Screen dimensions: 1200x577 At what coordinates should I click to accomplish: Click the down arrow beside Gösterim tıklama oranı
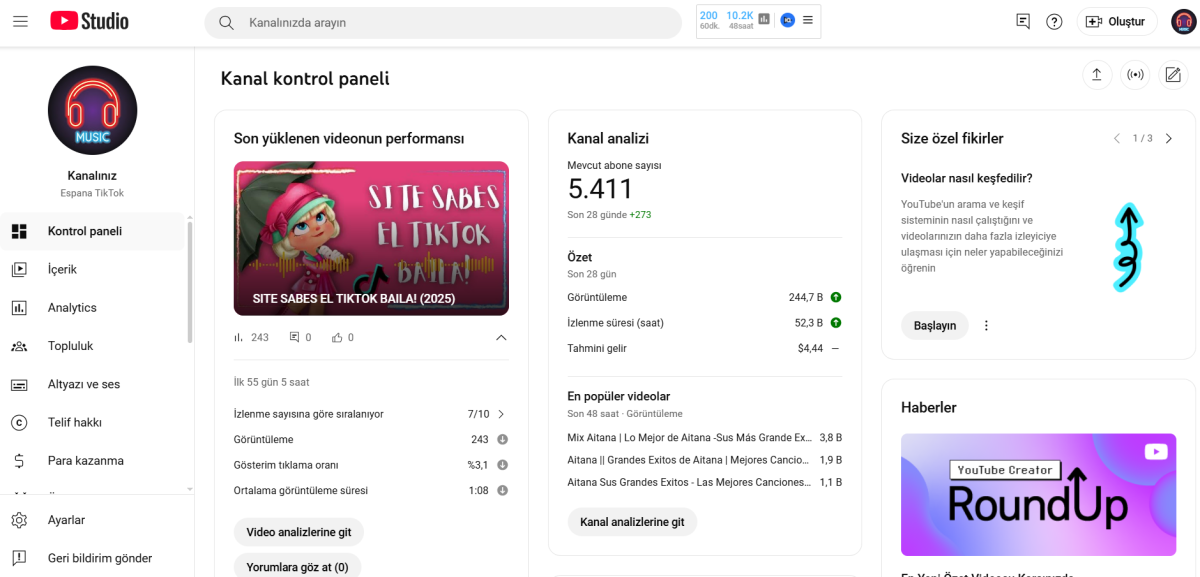pyautogui.click(x=502, y=465)
